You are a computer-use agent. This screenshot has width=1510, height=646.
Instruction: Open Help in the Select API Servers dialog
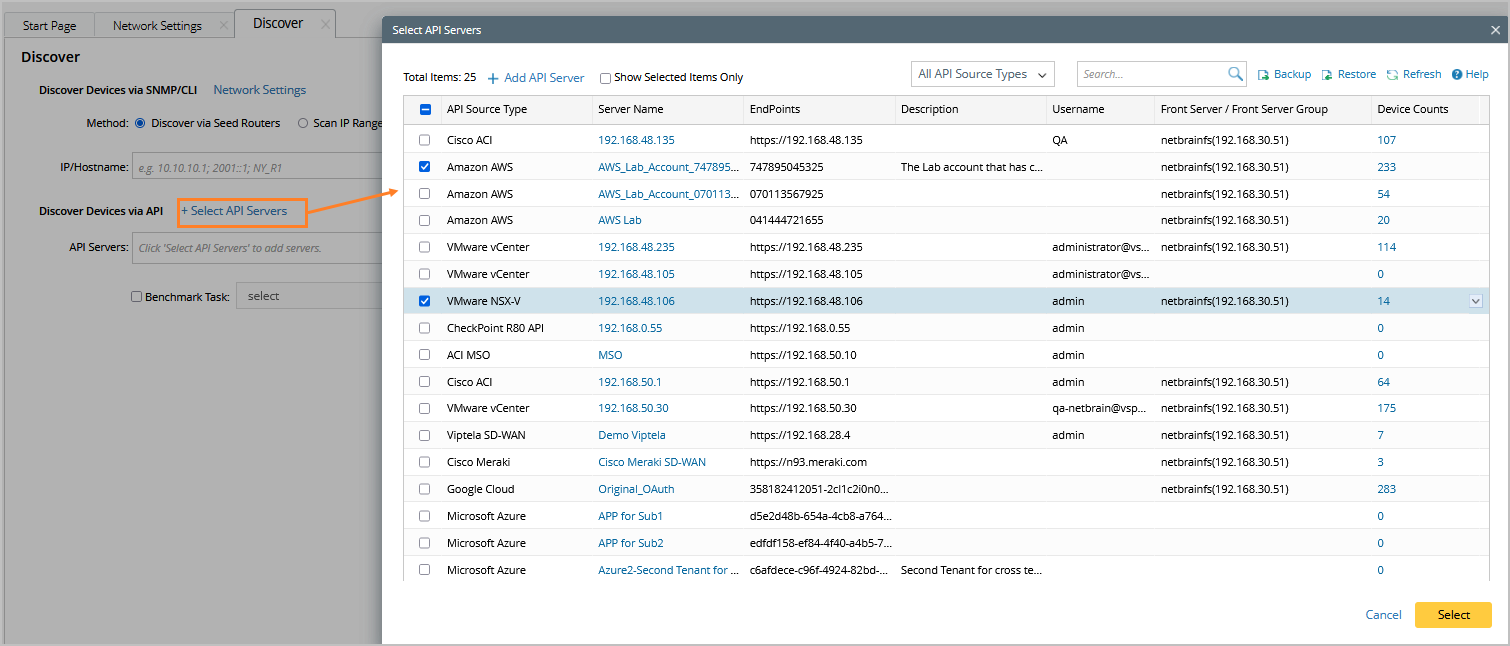(x=1470, y=74)
